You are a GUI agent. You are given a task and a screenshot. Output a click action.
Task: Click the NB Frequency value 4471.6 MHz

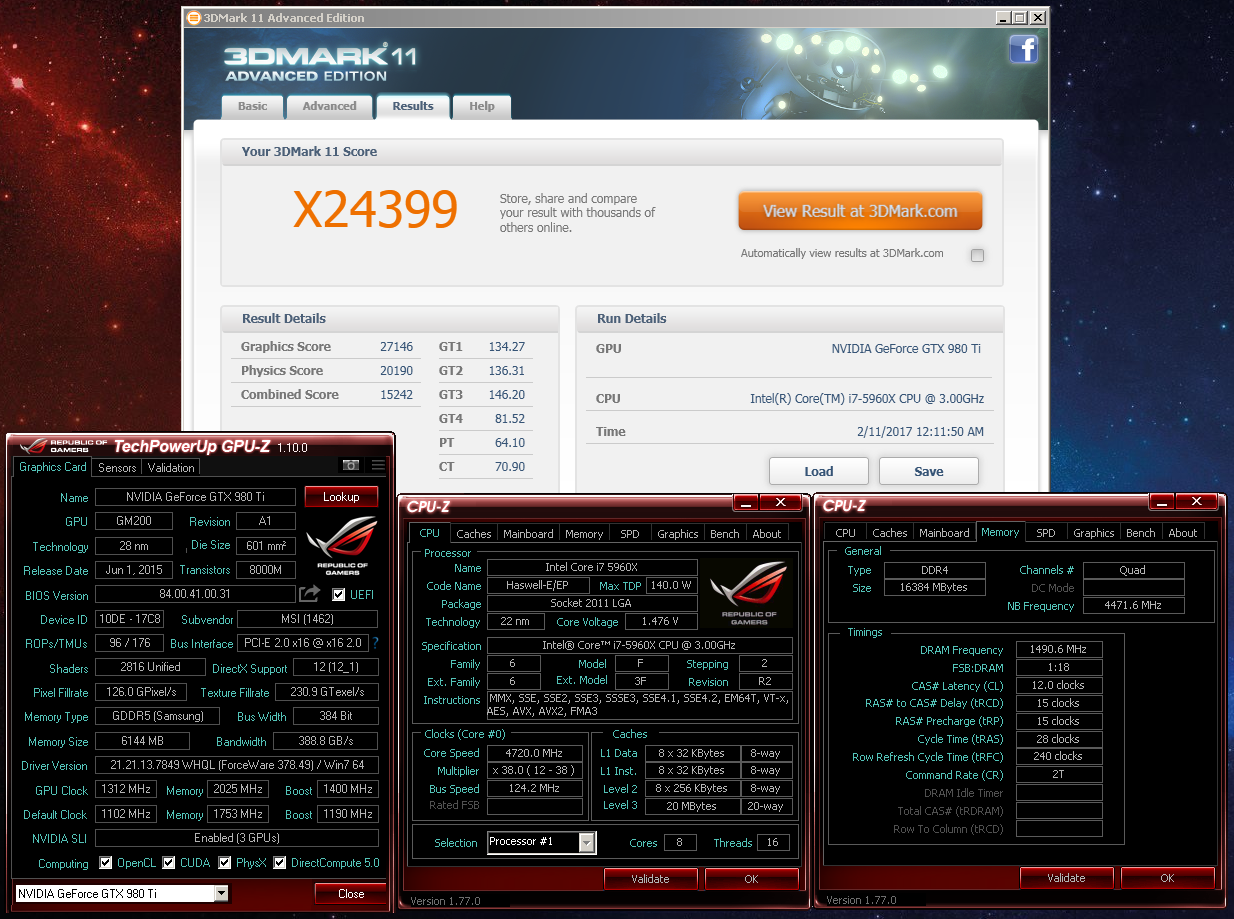(1133, 606)
